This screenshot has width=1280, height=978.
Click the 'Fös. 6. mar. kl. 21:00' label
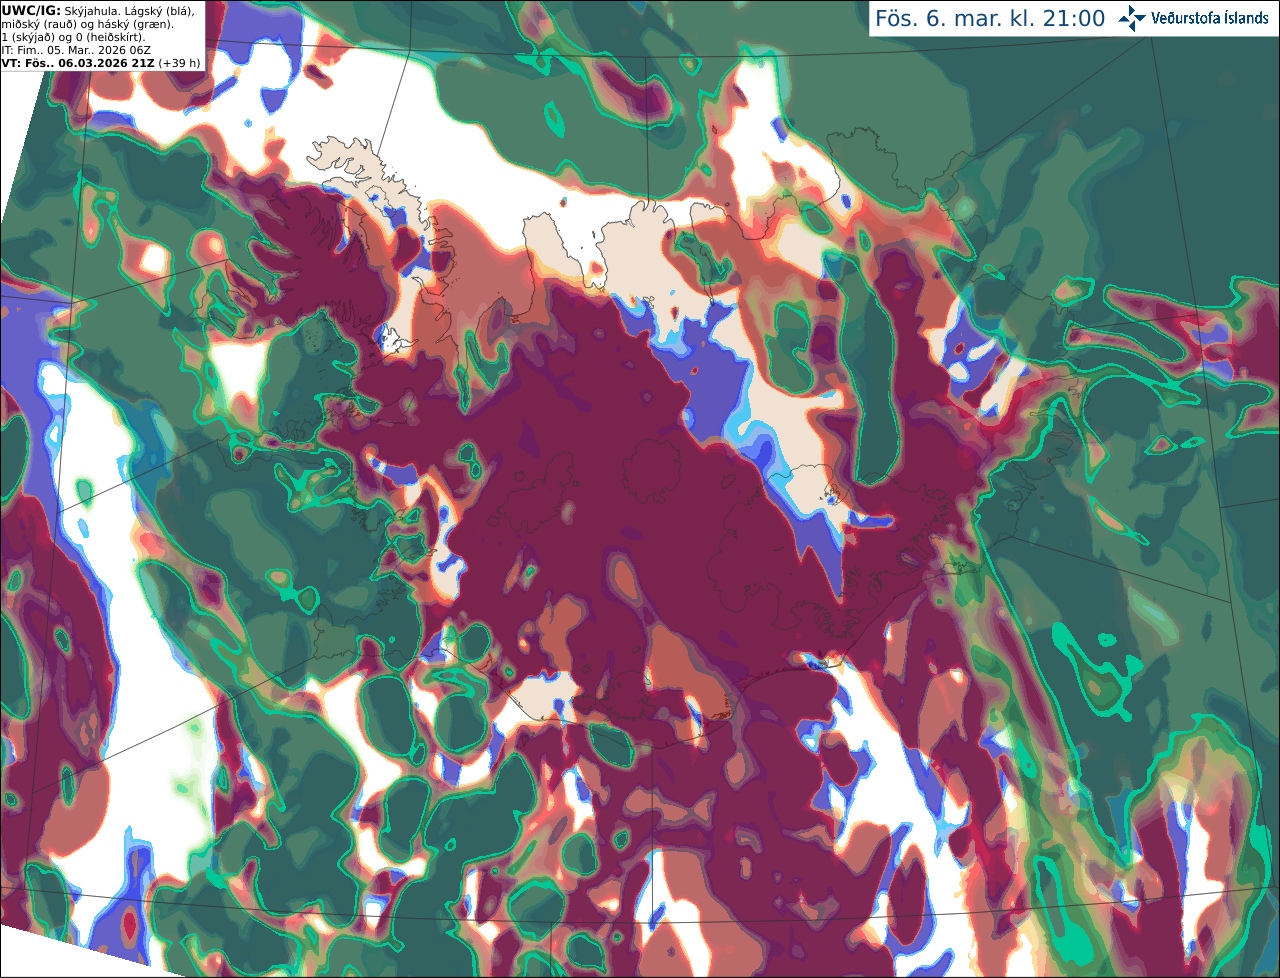(x=990, y=19)
